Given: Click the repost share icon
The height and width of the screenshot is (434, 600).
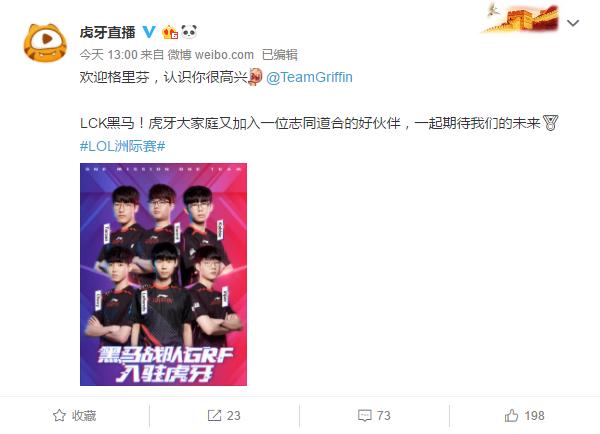Looking at the screenshot, I should click(x=214, y=416).
